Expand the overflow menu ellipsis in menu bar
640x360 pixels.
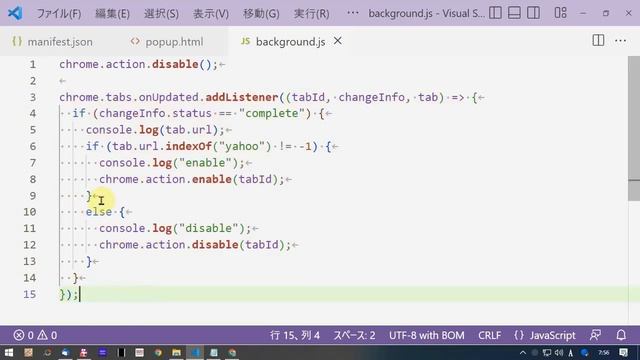click(x=353, y=13)
